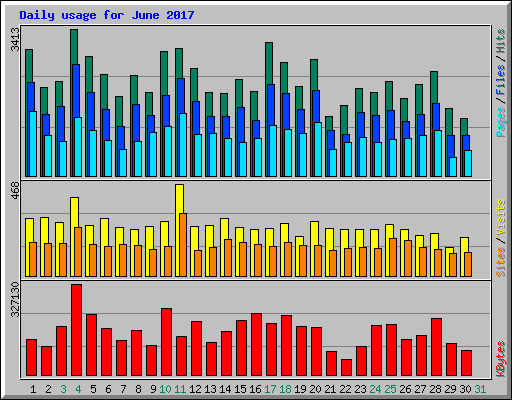Screen dimensions: 512x400
Task: Click the orange Sites bar for day 25
Action: 393,257
